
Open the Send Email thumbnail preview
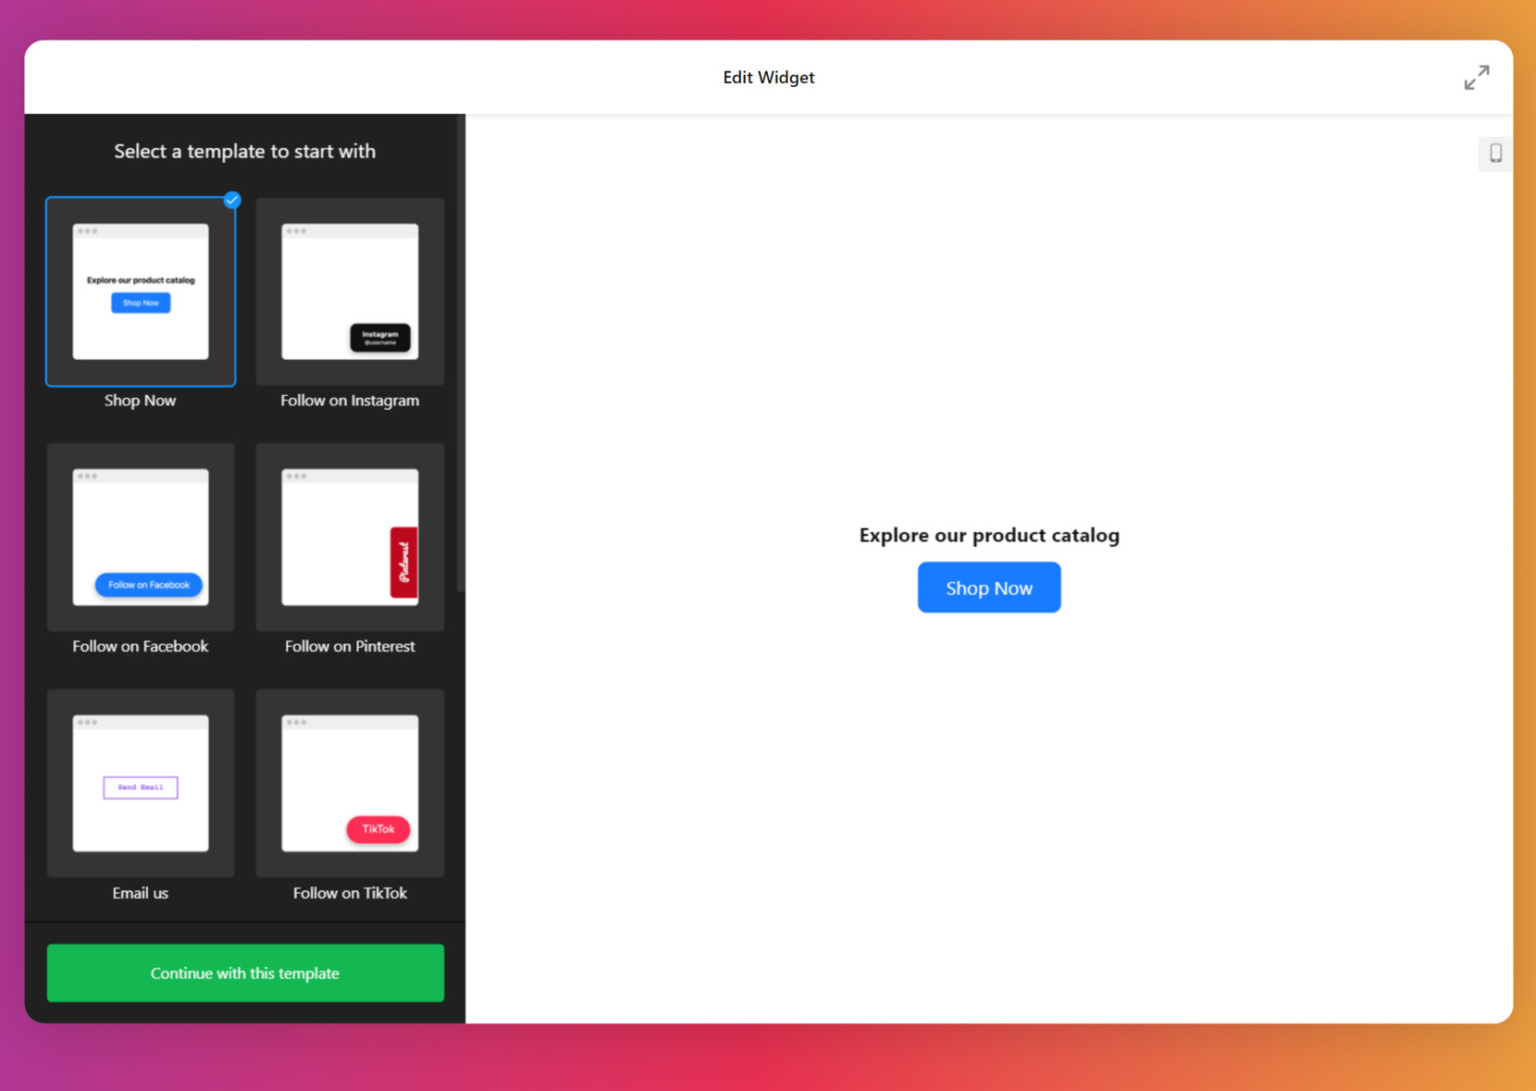tap(140, 788)
